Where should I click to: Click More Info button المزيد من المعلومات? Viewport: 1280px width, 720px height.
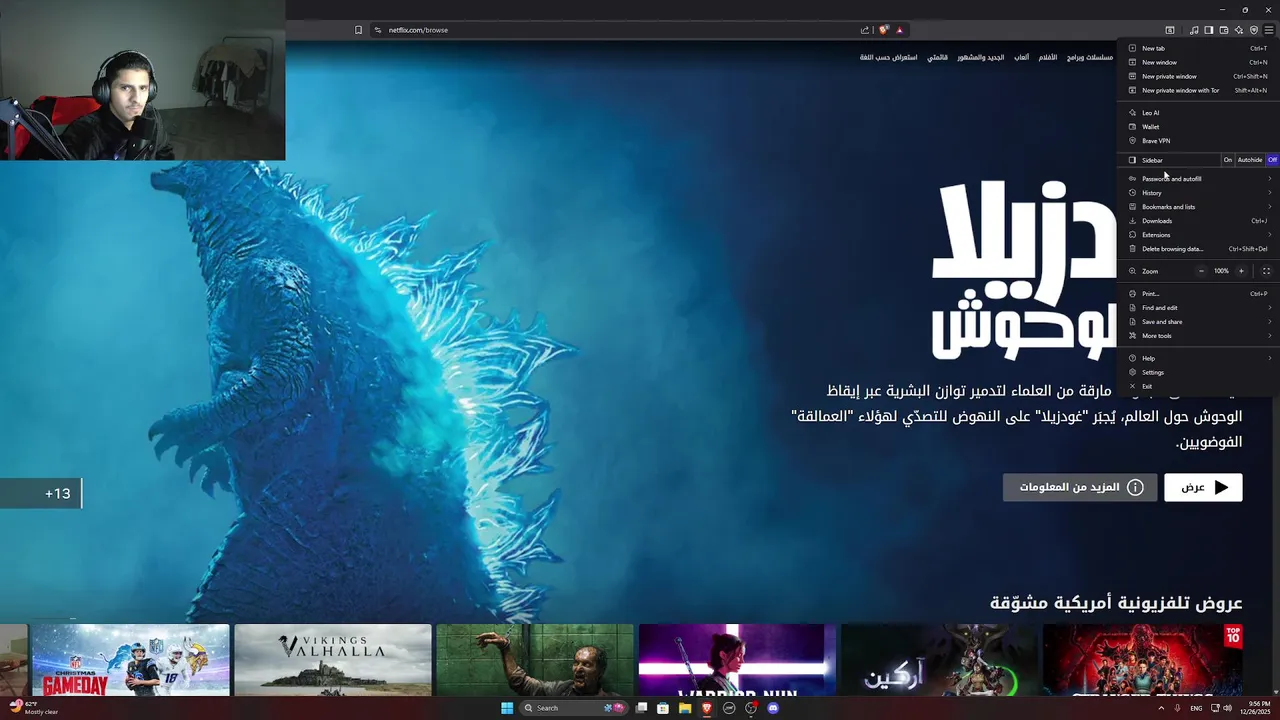tap(1080, 487)
